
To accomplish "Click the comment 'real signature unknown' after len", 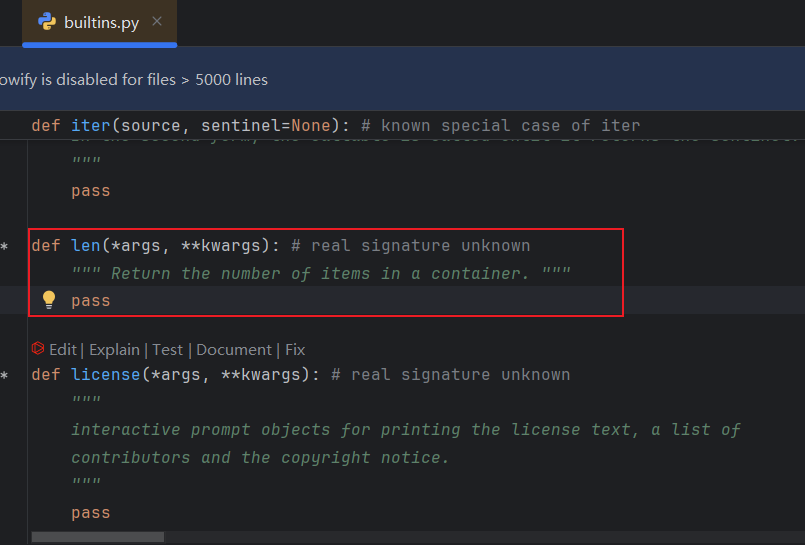I will tap(411, 245).
